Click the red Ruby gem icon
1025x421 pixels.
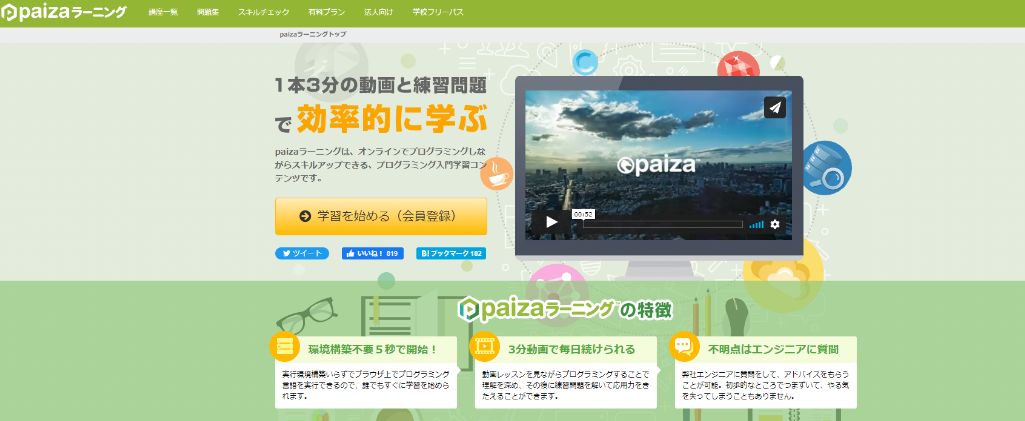[738, 66]
